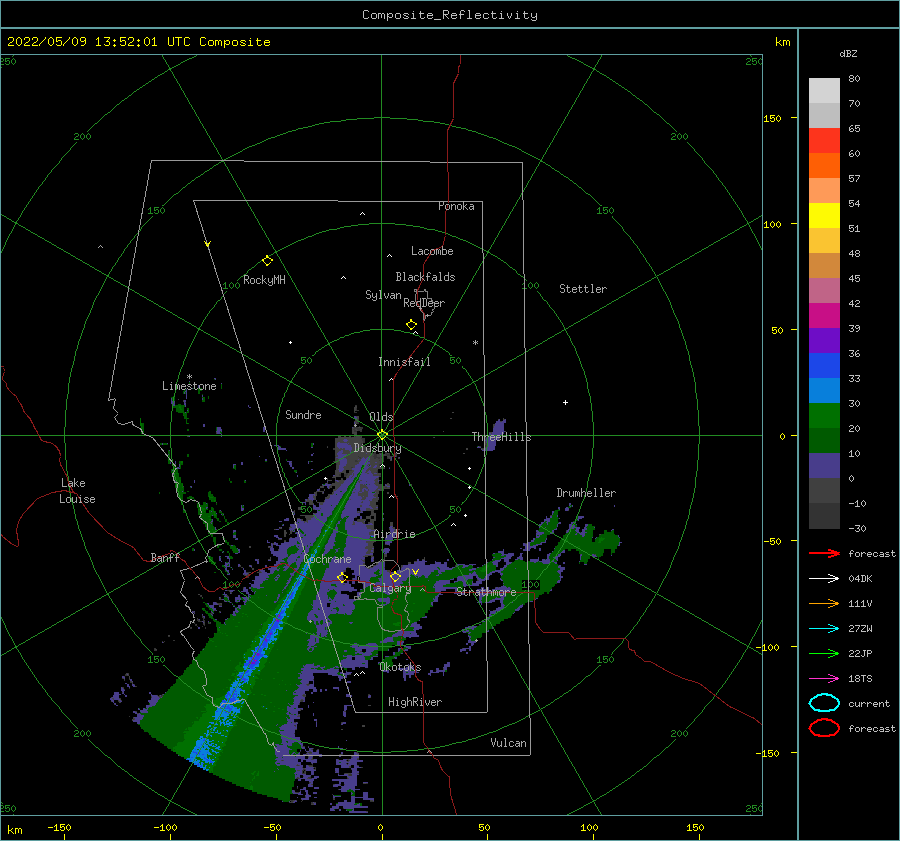Click the dBZ legend heading

[x=848, y=53]
